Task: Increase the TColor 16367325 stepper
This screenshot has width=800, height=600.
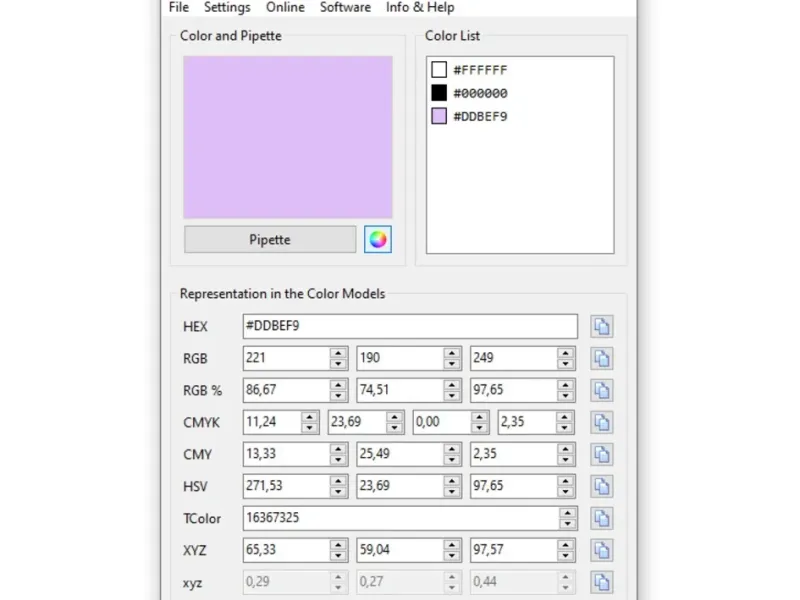Action: 568,513
